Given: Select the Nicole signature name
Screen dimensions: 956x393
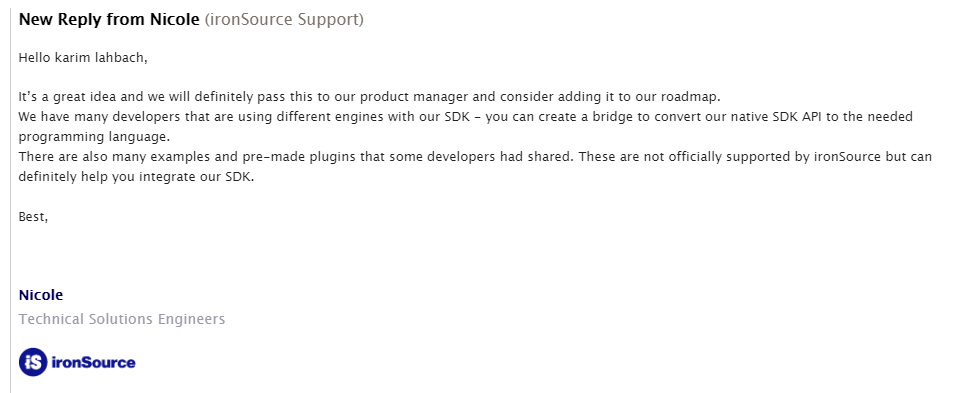Looking at the screenshot, I should 41,296.
